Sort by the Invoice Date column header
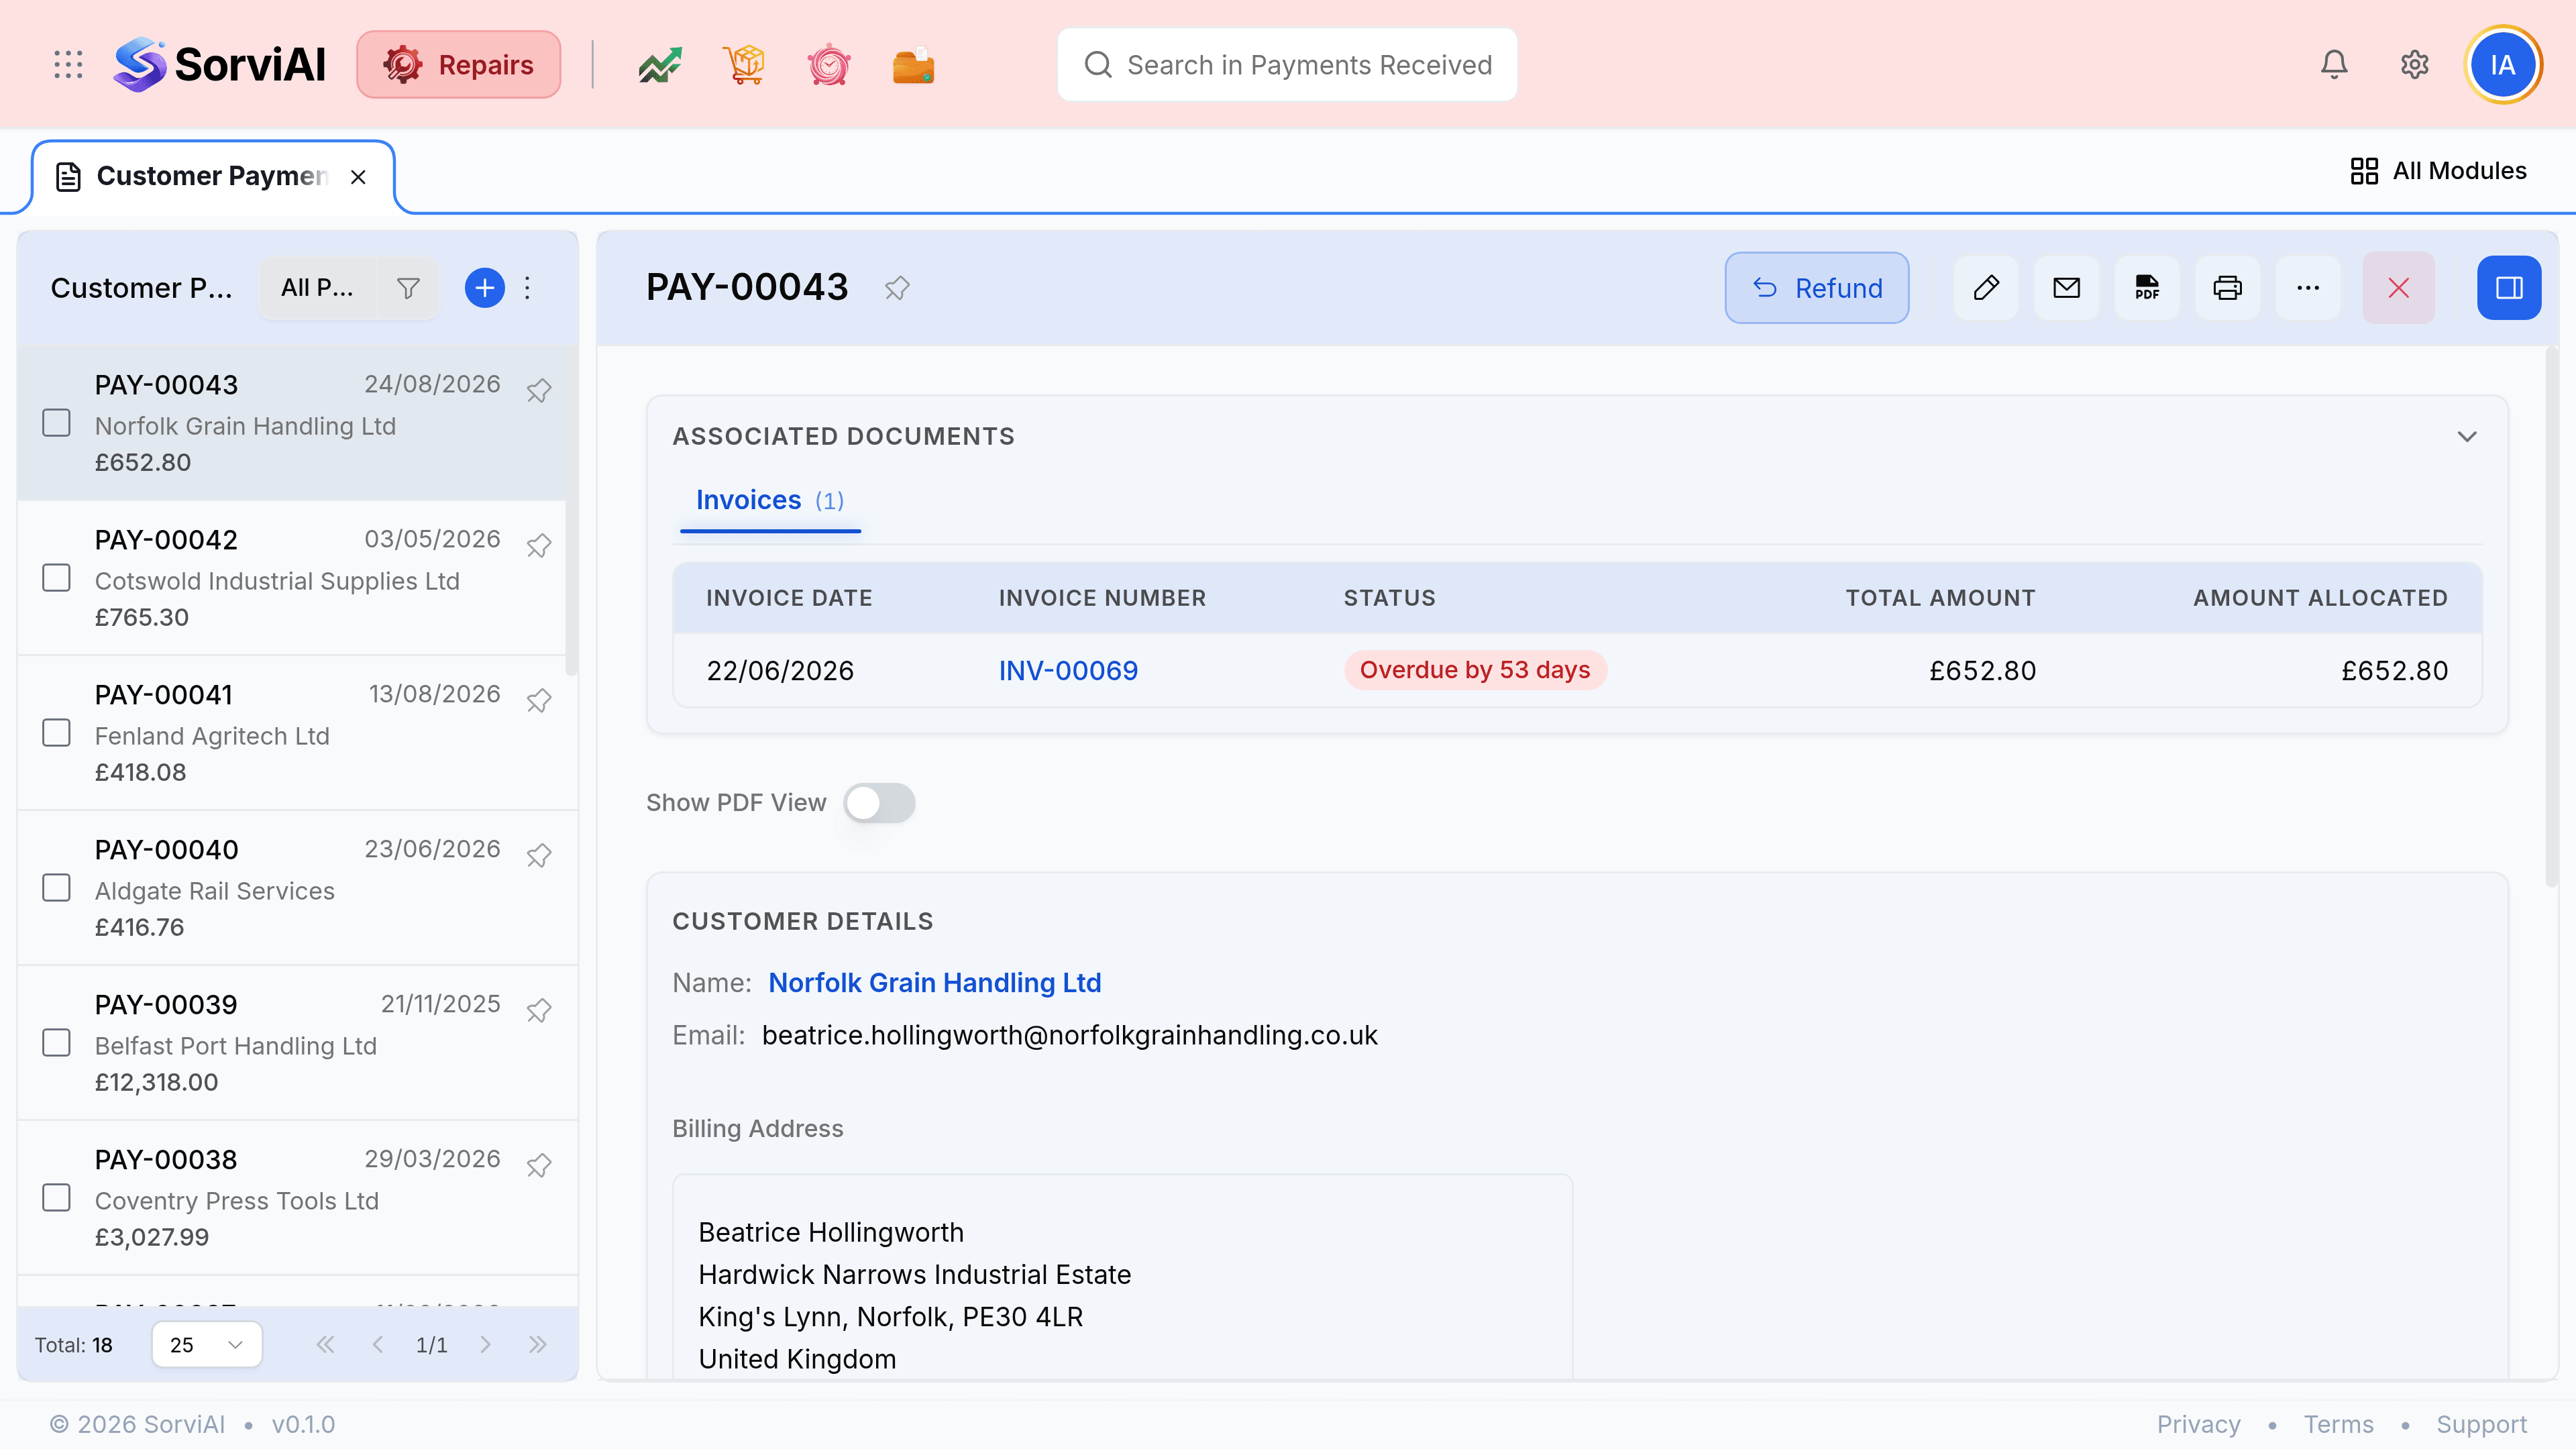 click(x=789, y=598)
